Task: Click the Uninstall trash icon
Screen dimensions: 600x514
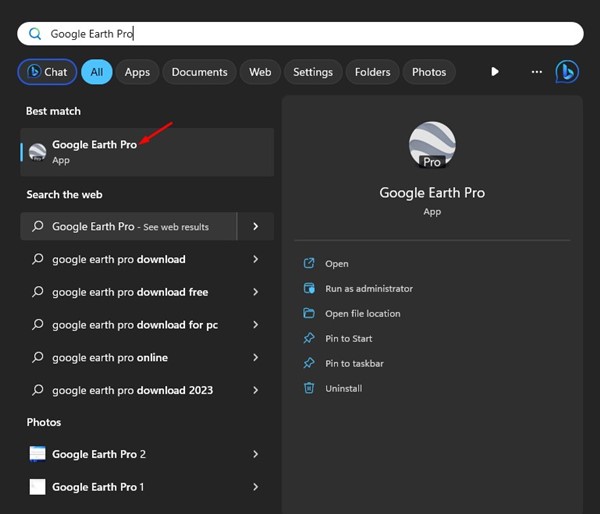Action: (309, 388)
